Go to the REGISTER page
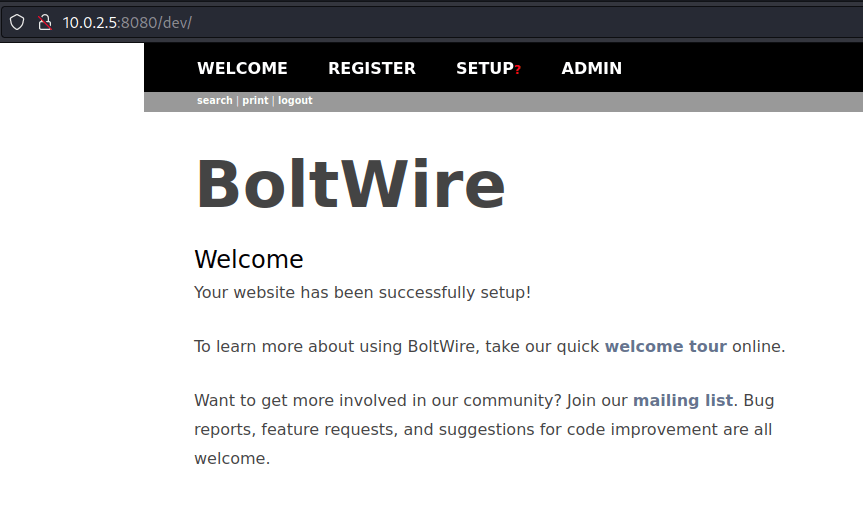This screenshot has height=515, width=863. pos(372,68)
